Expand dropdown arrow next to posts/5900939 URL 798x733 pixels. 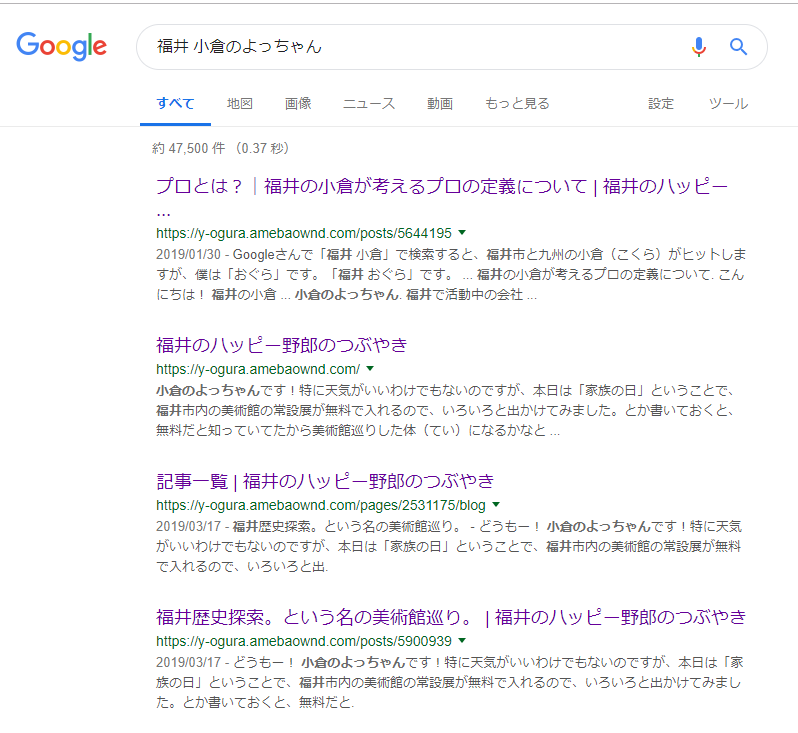pos(462,640)
